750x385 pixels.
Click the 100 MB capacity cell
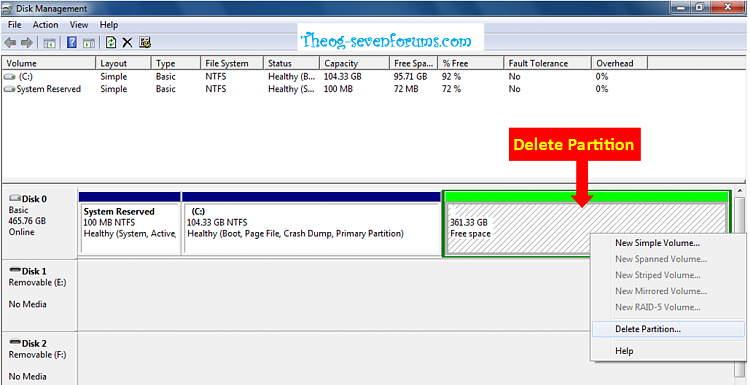click(x=338, y=89)
